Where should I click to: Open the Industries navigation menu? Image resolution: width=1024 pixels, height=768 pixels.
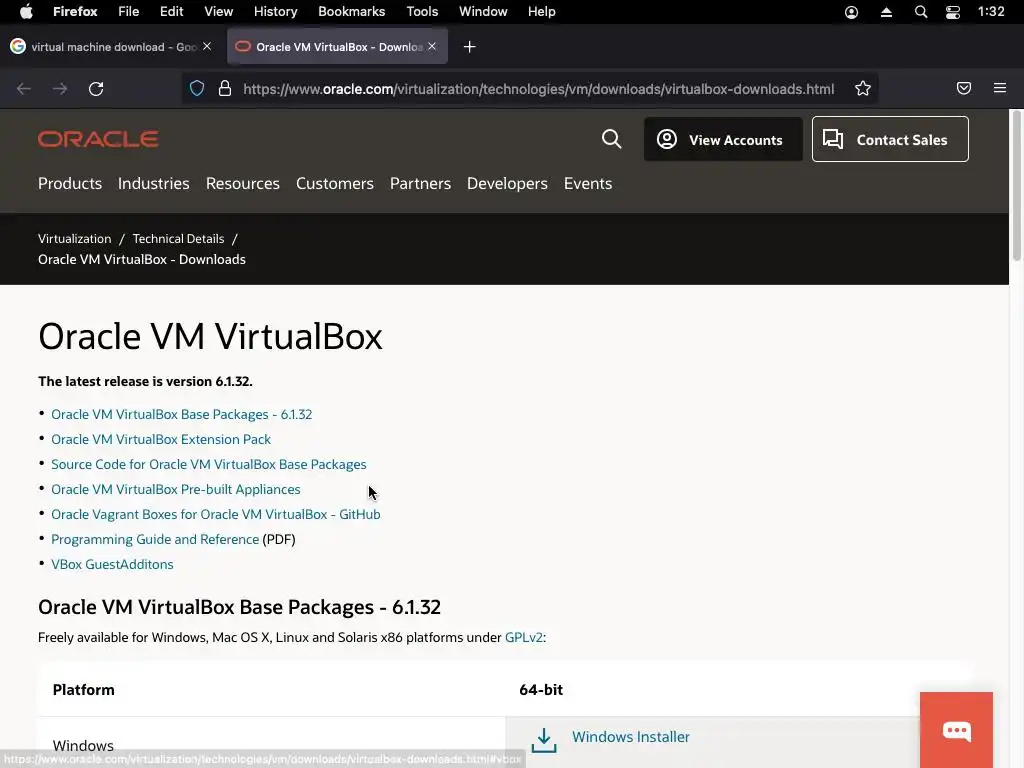tap(153, 184)
